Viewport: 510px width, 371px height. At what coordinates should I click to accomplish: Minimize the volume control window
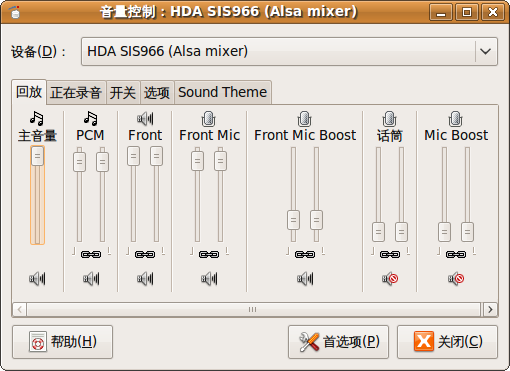click(441, 13)
